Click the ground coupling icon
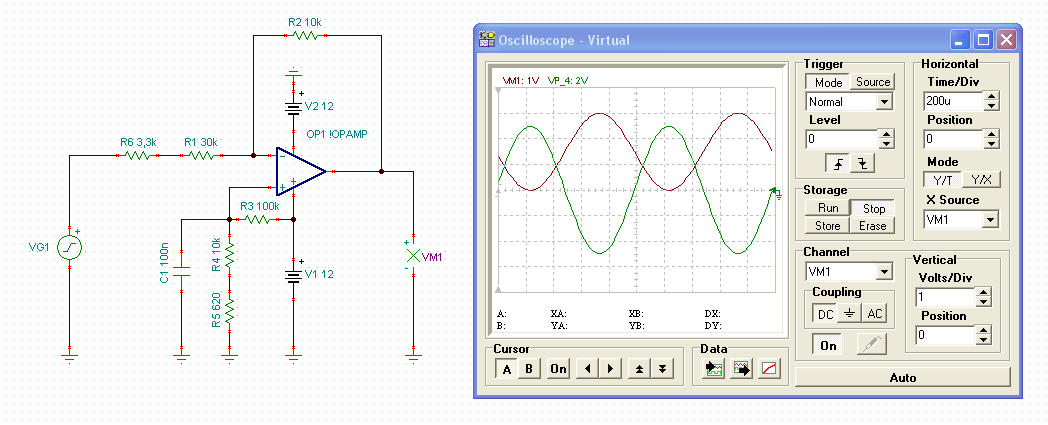This screenshot has height=425, width=1048. coord(848,313)
